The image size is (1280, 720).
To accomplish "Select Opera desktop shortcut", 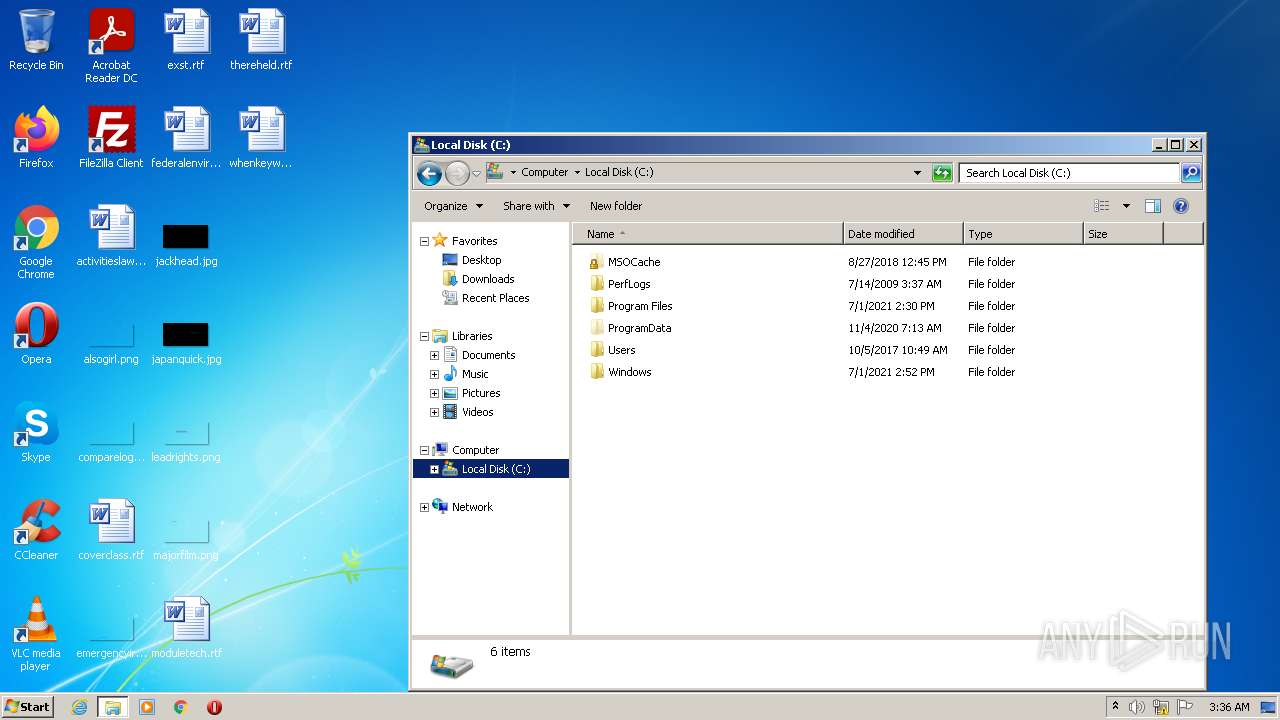I will coord(36,334).
